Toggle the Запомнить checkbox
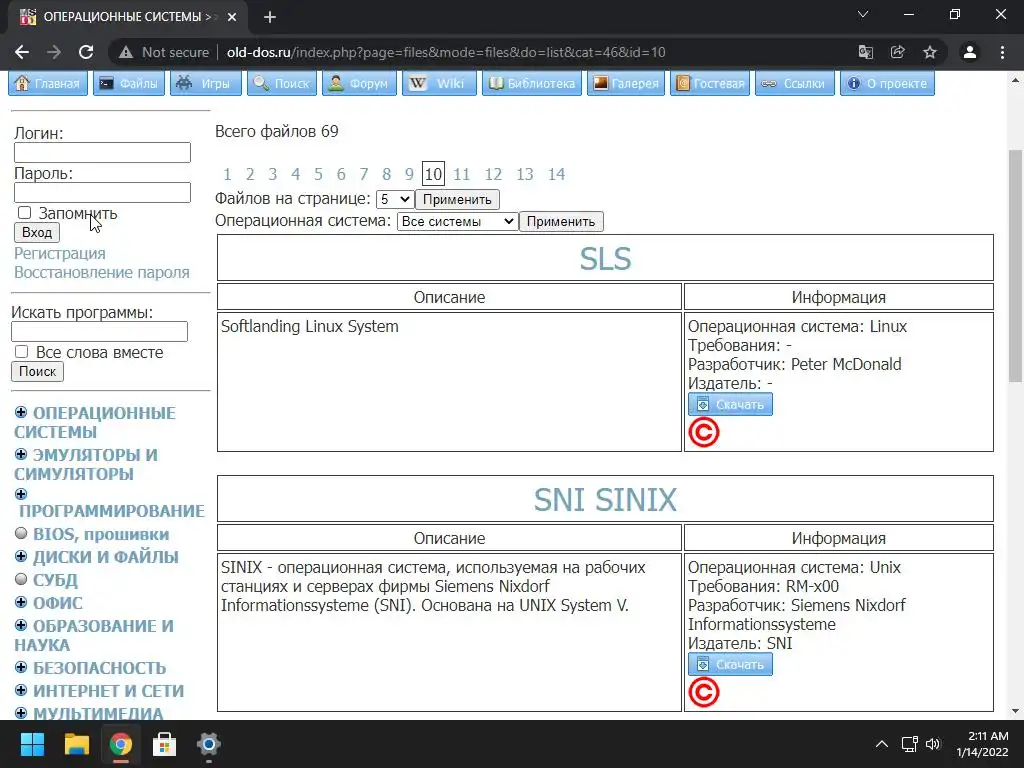The image size is (1024, 768). [x=24, y=213]
